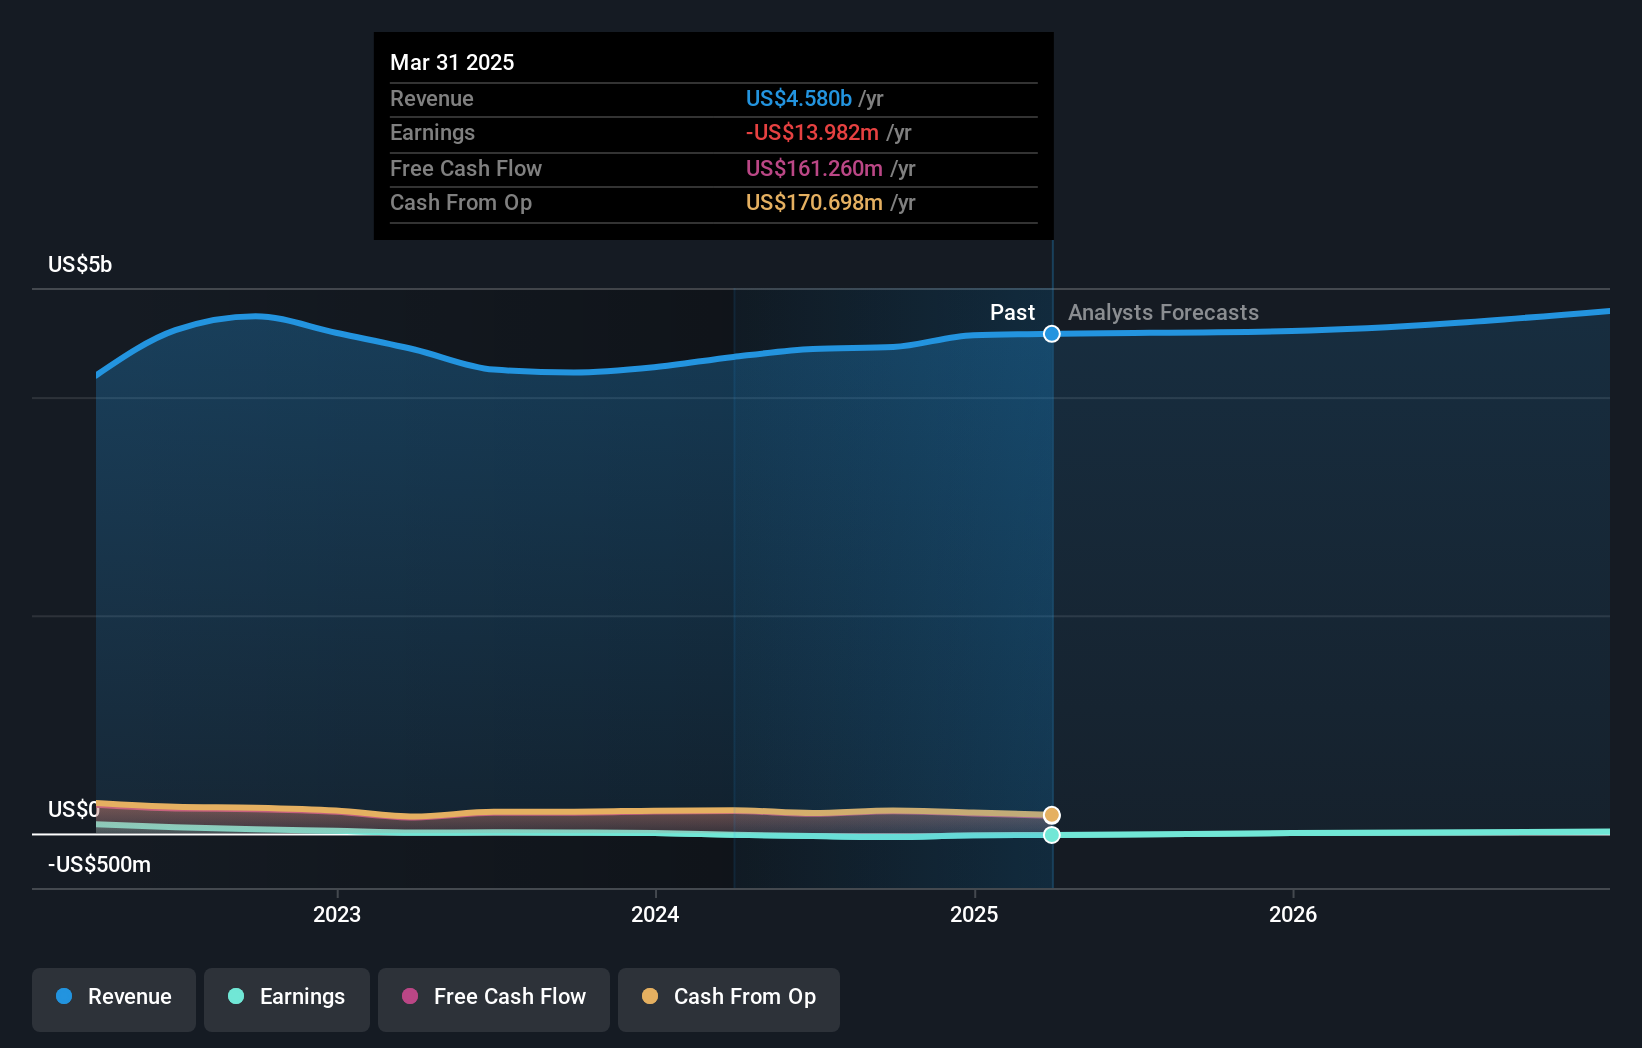Click the Cash From Op row label in tooltip
Screen dimensions: 1642x1048
pyautogui.click(x=461, y=202)
